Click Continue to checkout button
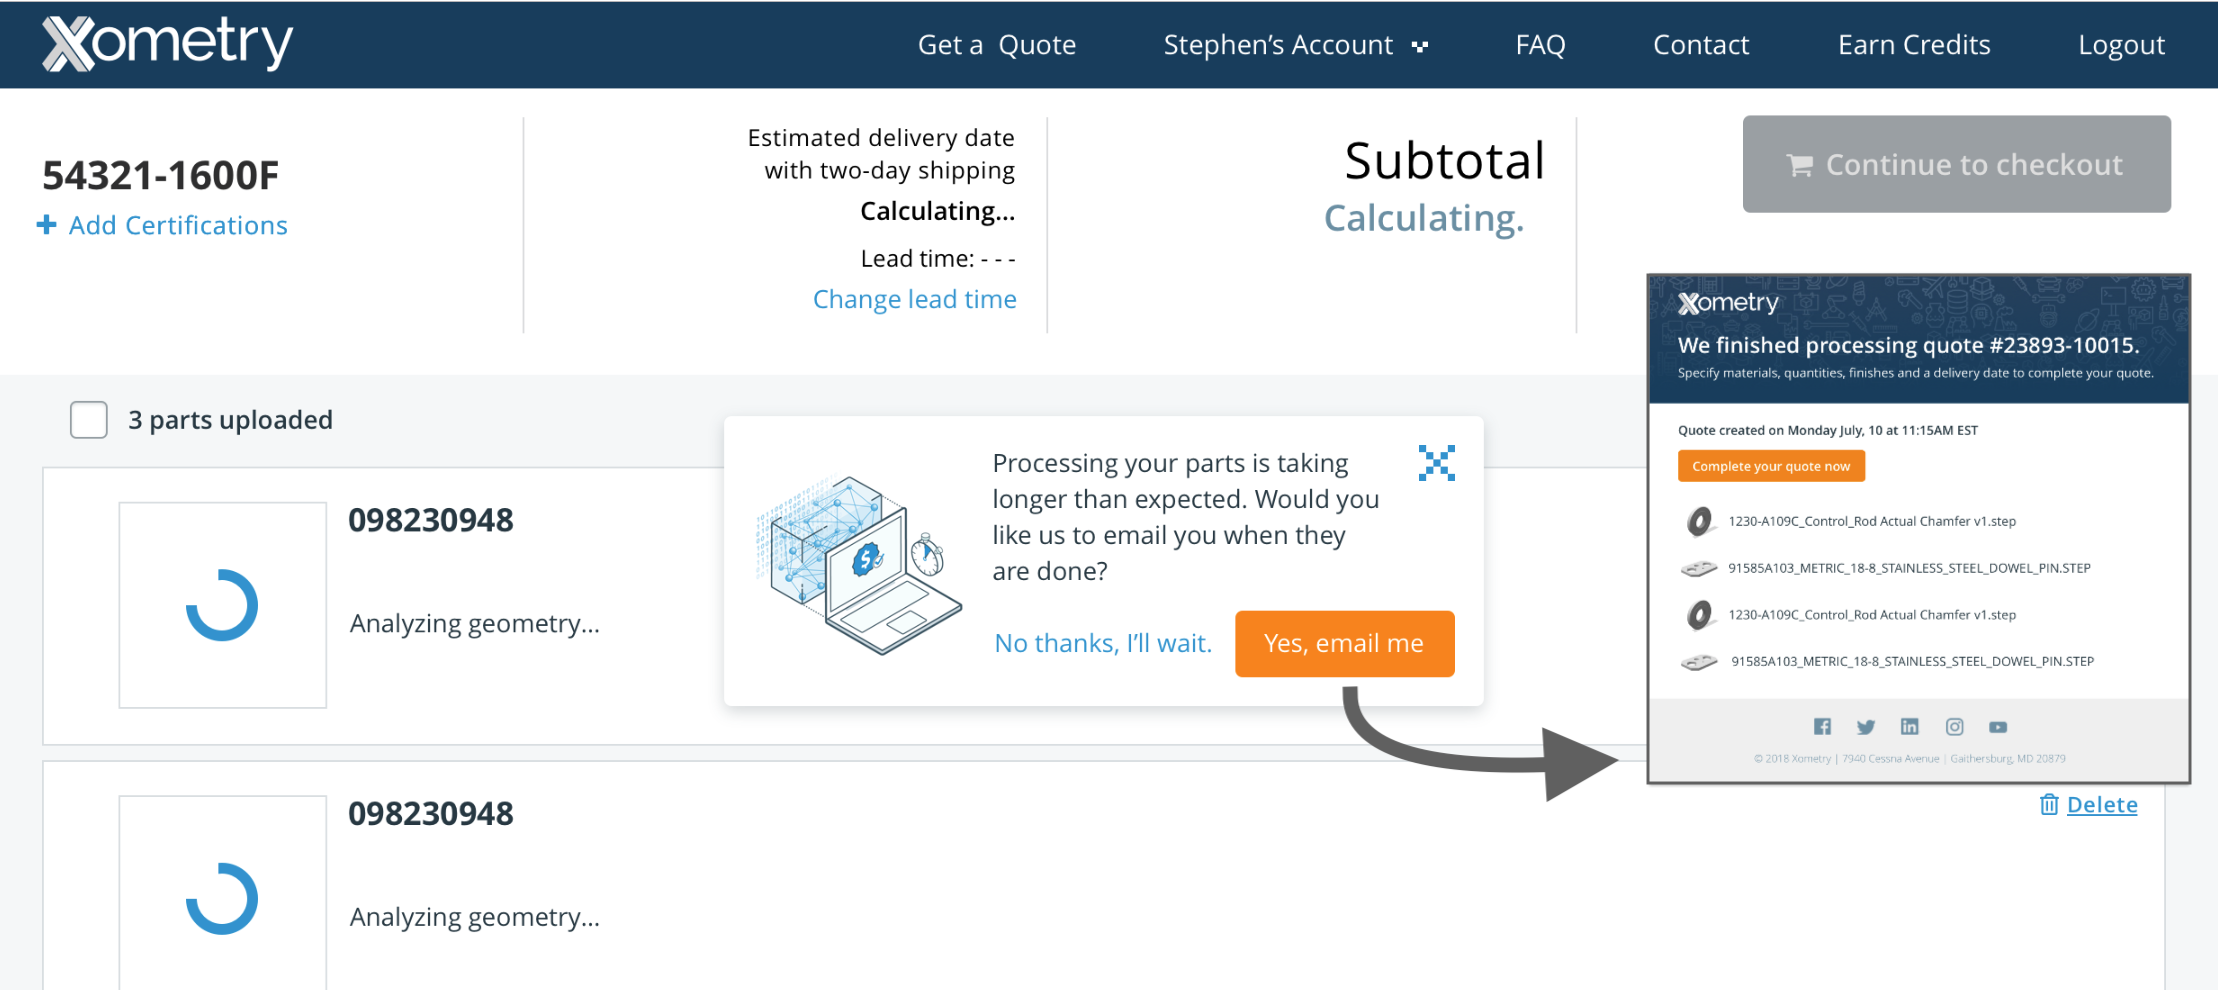The height and width of the screenshot is (990, 2218). pyautogui.click(x=1956, y=164)
